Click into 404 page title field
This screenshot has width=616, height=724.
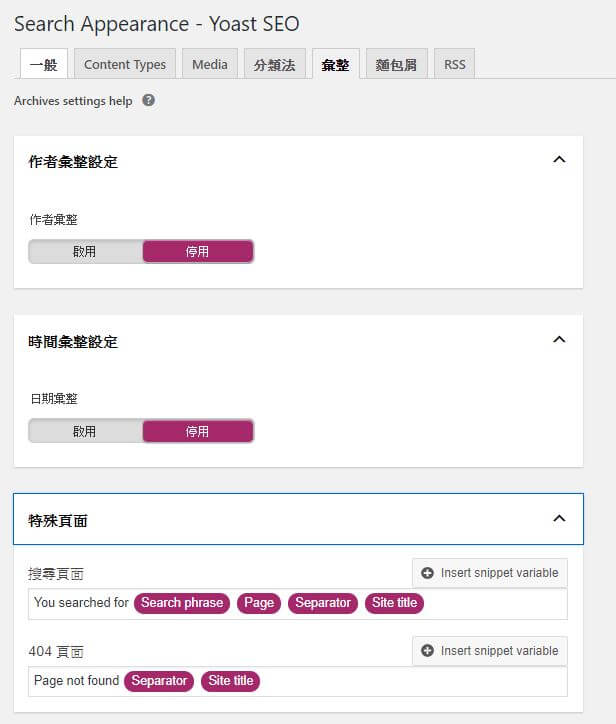[298, 681]
